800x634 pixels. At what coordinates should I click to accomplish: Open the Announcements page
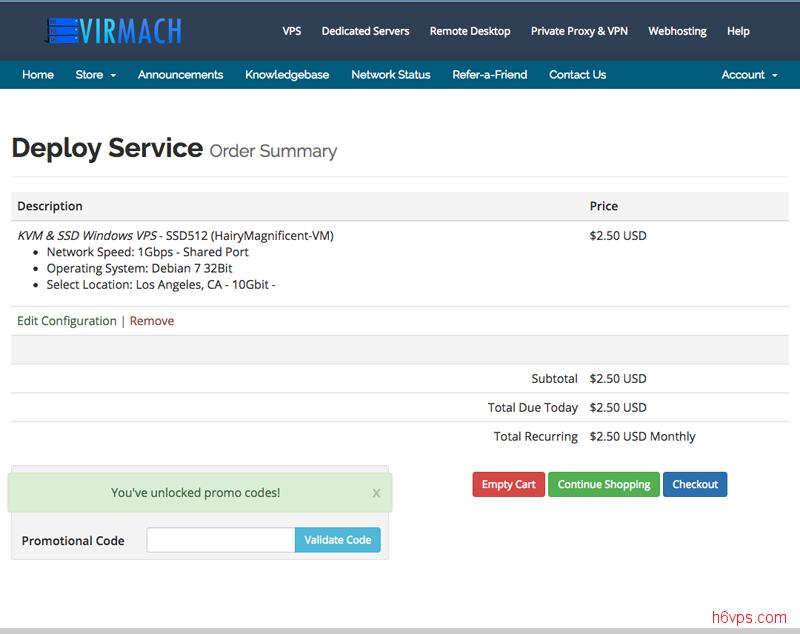pyautogui.click(x=180, y=75)
